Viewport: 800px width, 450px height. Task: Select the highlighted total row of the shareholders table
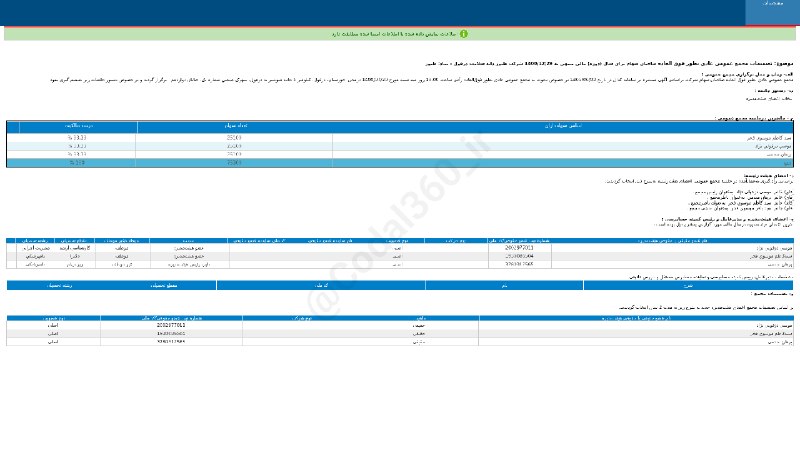click(x=400, y=163)
